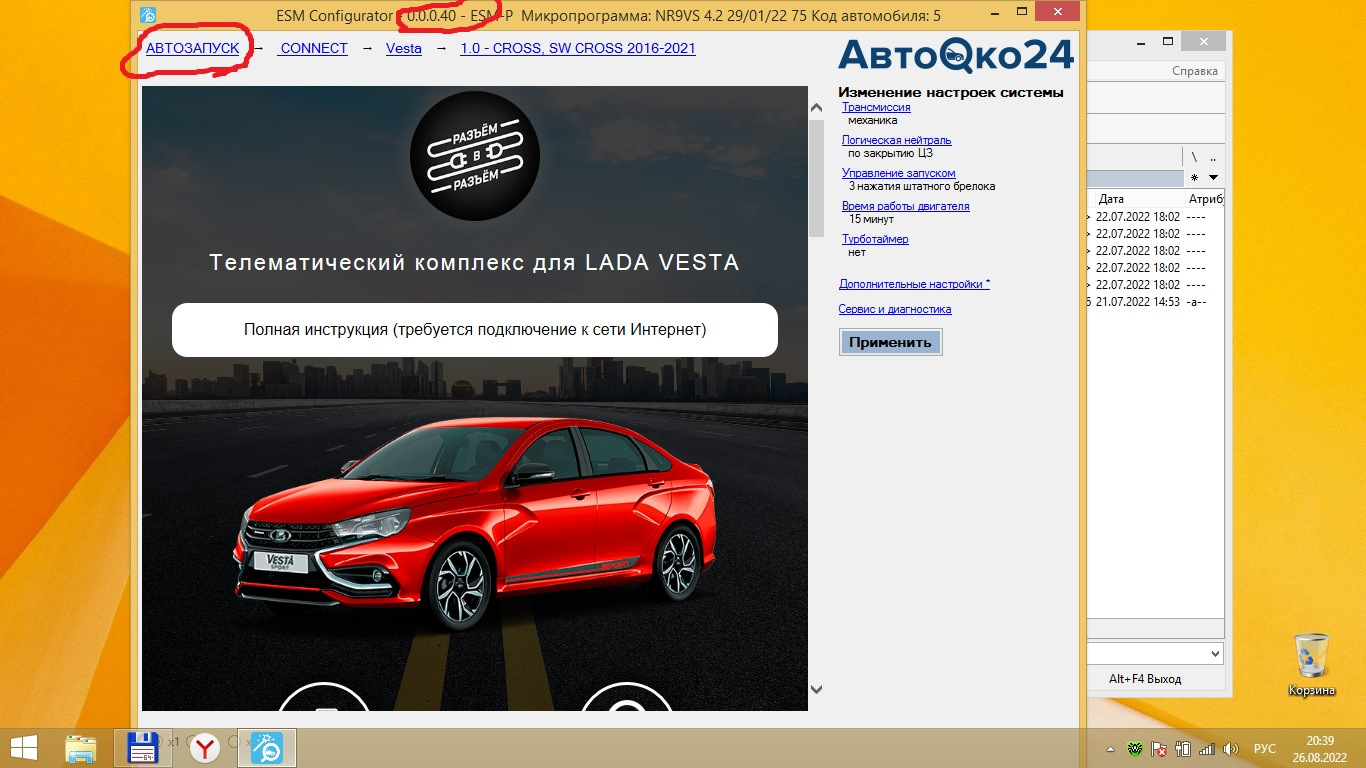Open the Vesta breadcrumb link

click(404, 48)
